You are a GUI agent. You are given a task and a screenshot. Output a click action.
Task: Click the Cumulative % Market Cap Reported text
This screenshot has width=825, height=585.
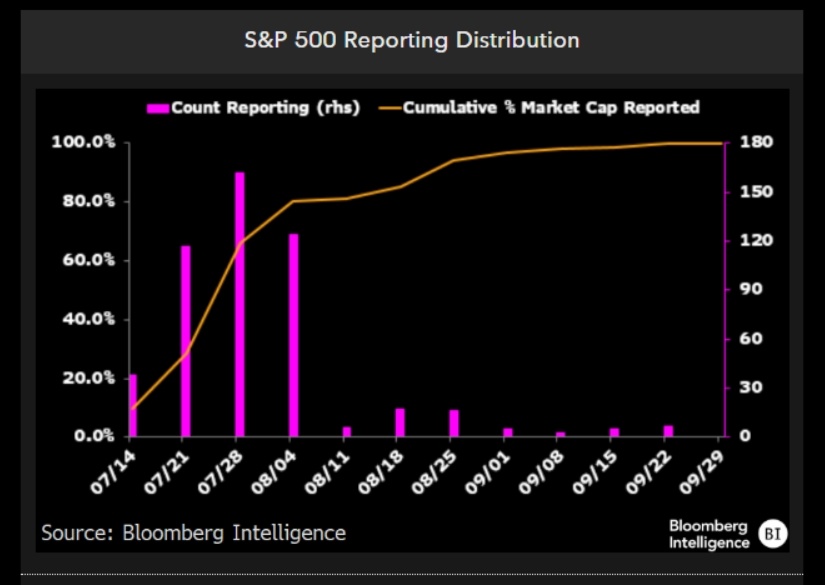tap(551, 108)
